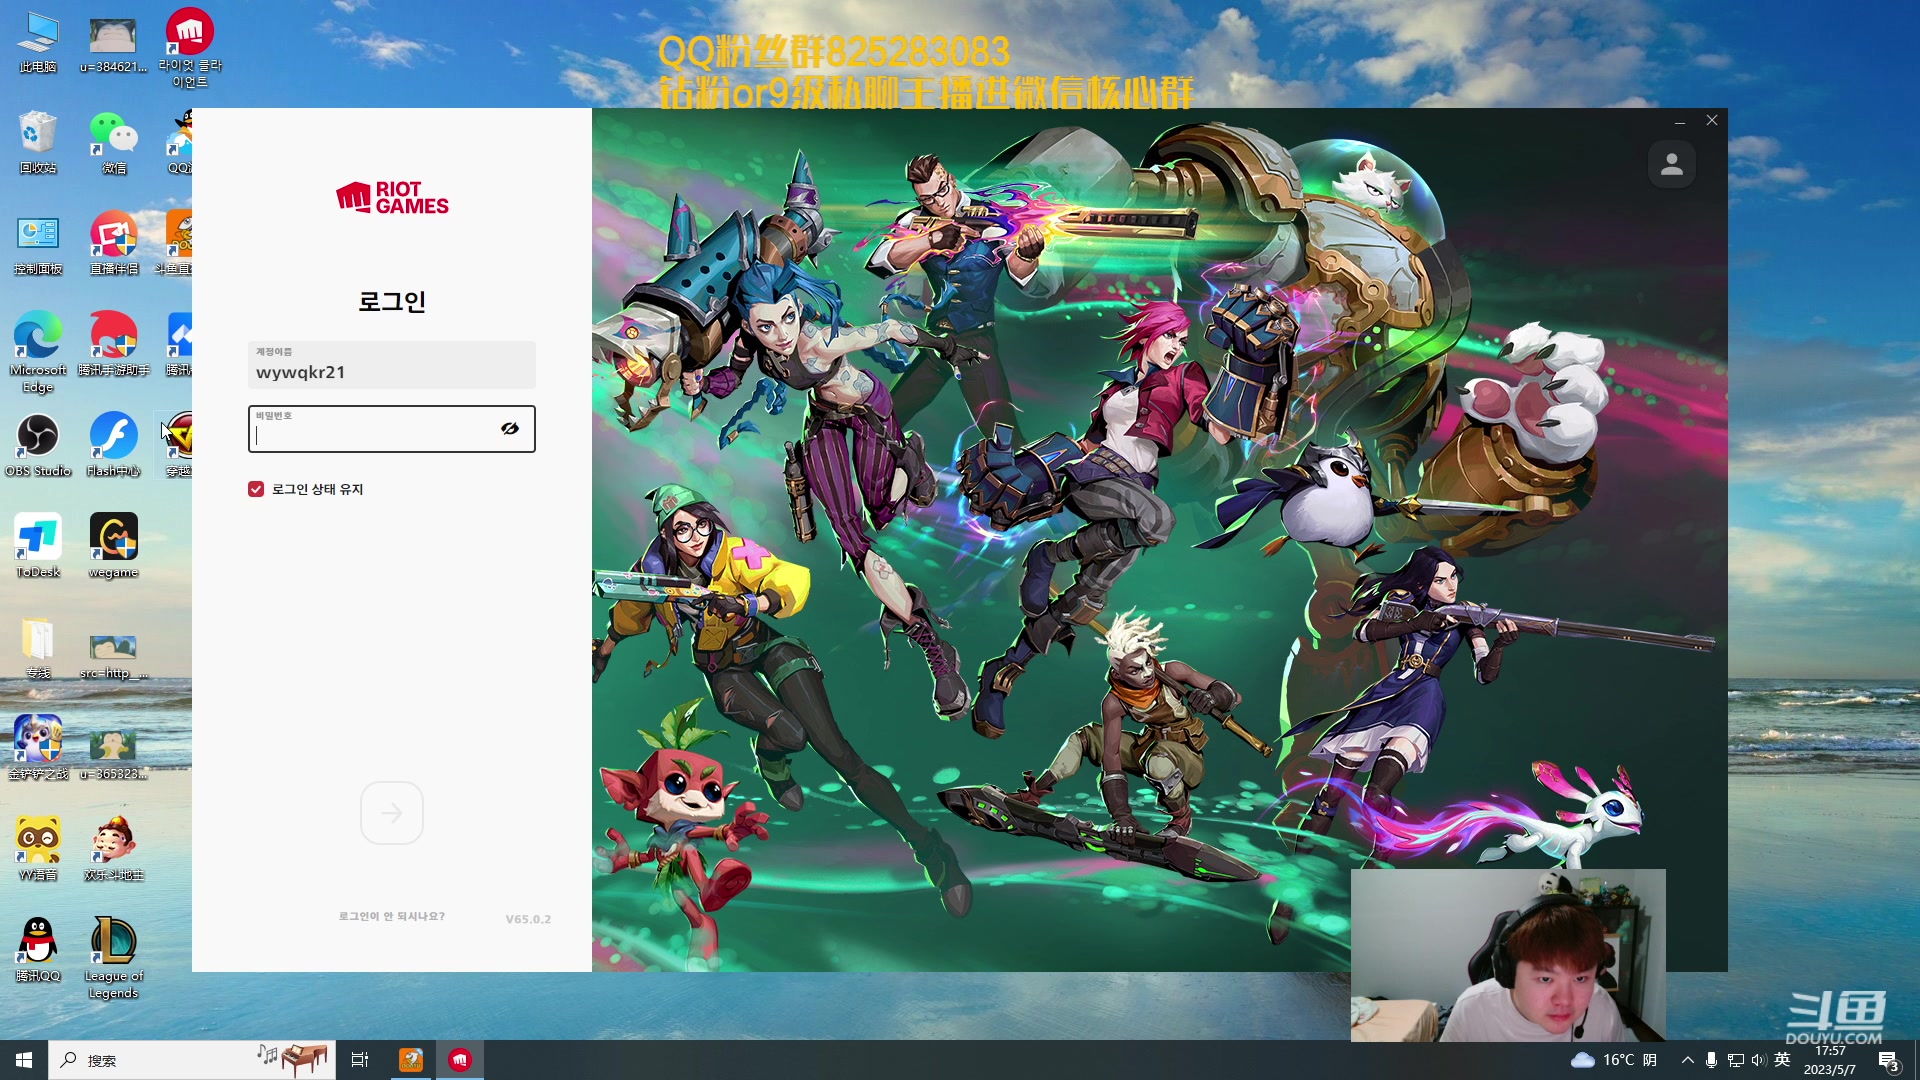Open the League of Legends desktop shortcut
The height and width of the screenshot is (1080, 1920).
click(114, 958)
